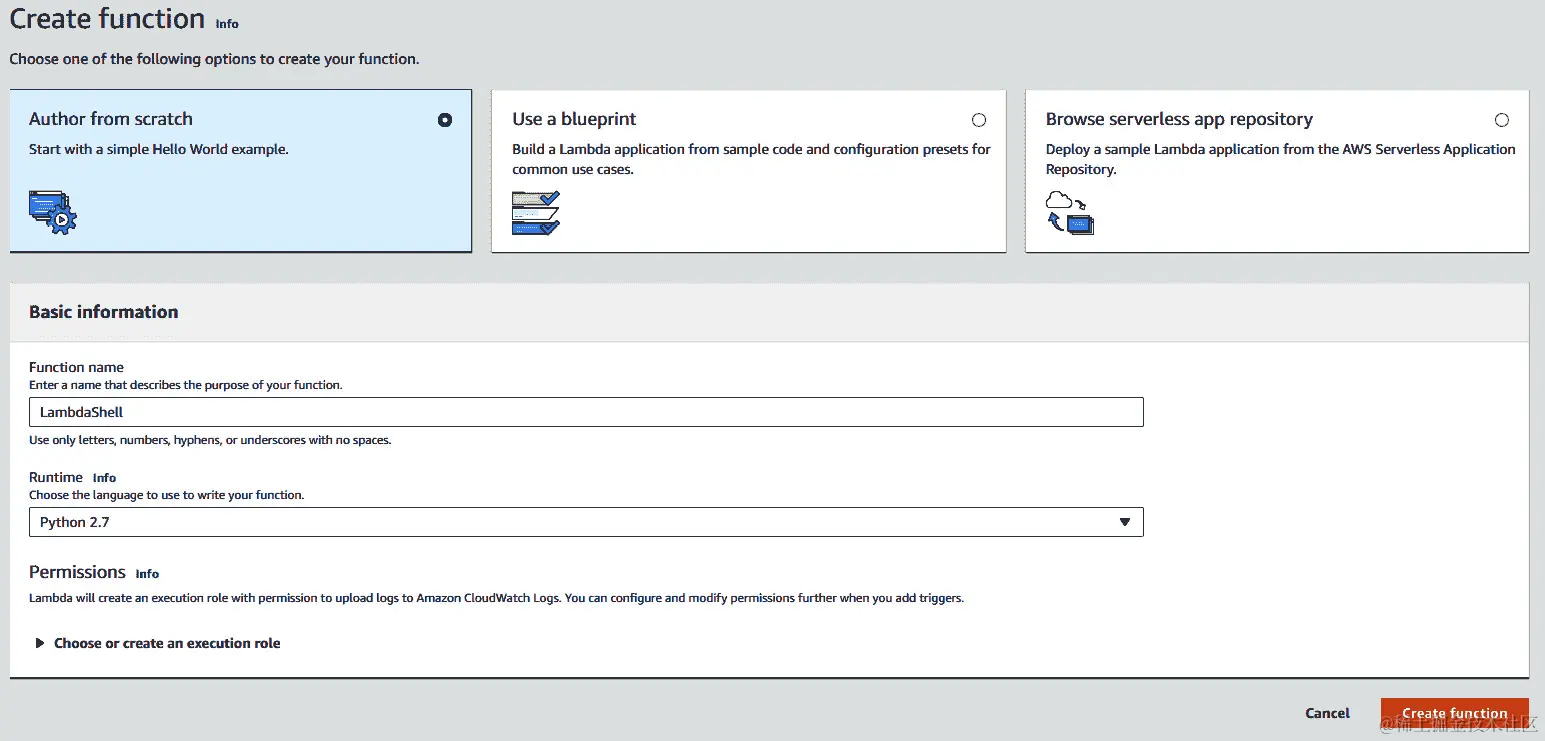This screenshot has height=741, width=1545.
Task: Click the serverless repository cloud icon
Action: pyautogui.click(x=1070, y=212)
